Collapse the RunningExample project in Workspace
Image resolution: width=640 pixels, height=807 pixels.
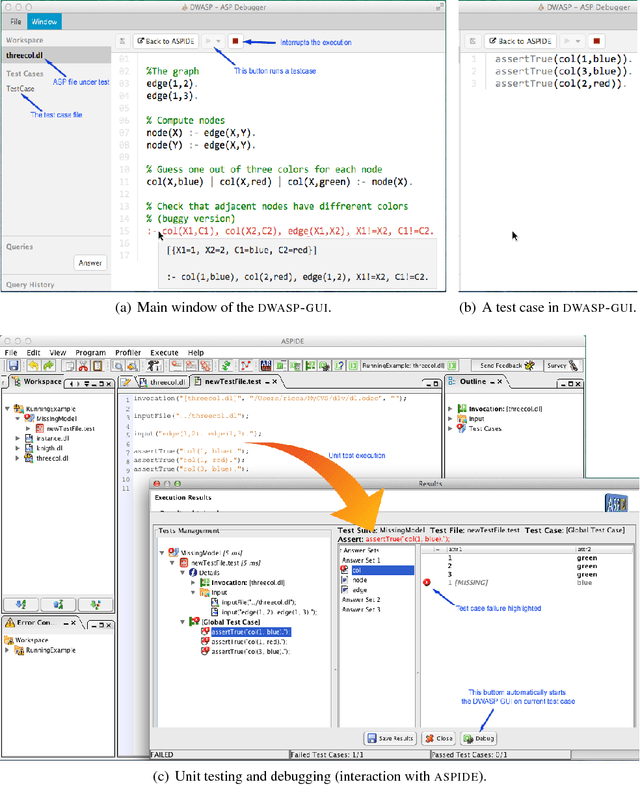coord(7,409)
